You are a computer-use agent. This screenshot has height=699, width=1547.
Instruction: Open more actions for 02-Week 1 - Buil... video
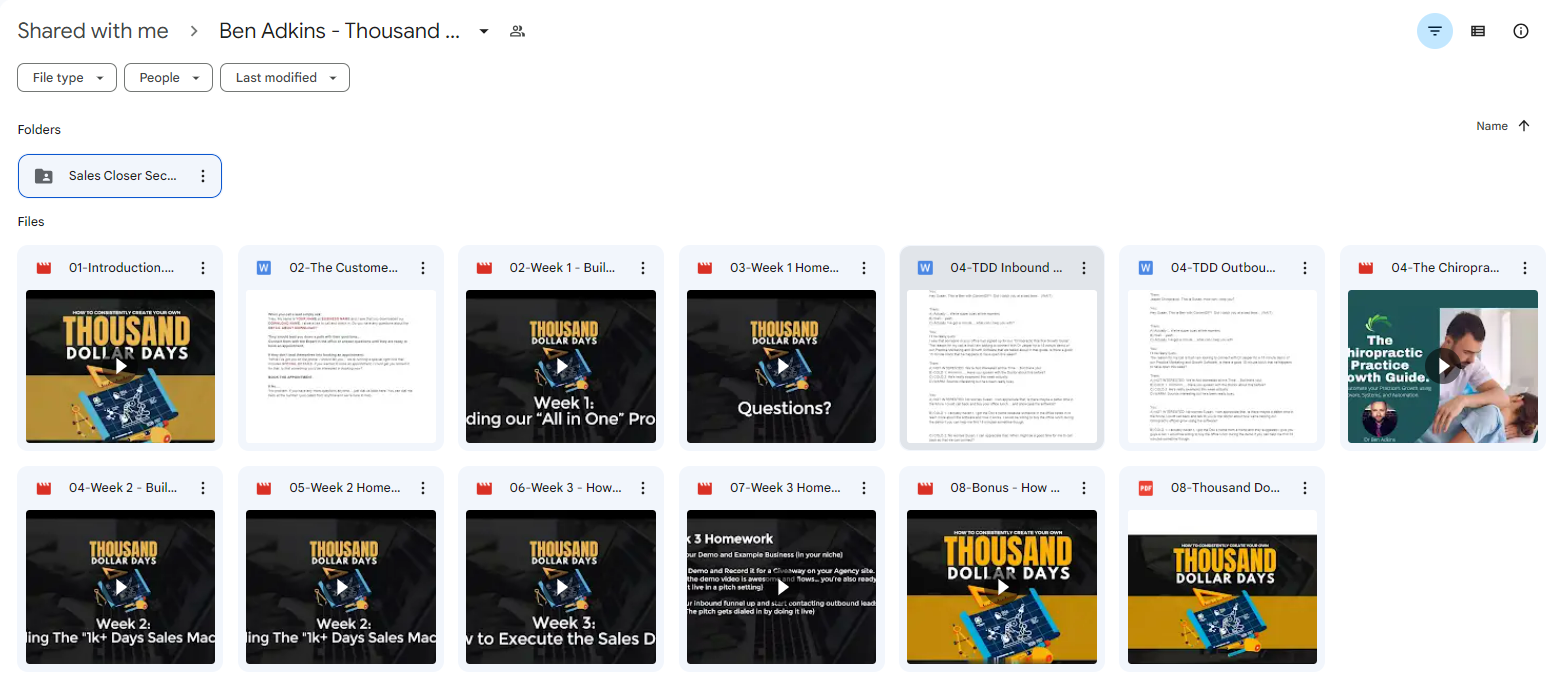[x=643, y=268]
